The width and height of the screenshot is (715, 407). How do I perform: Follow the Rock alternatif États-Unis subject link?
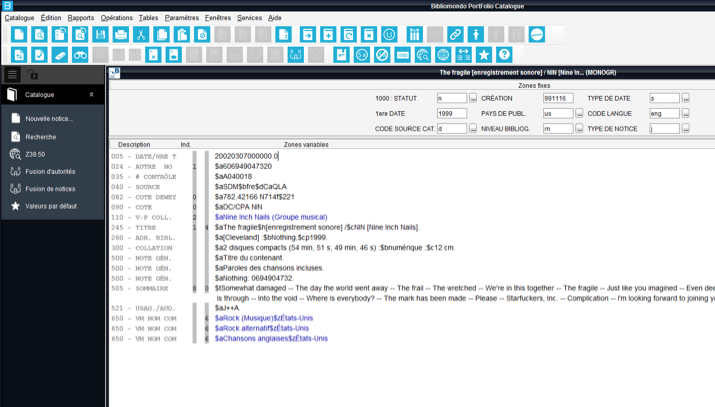coord(262,328)
